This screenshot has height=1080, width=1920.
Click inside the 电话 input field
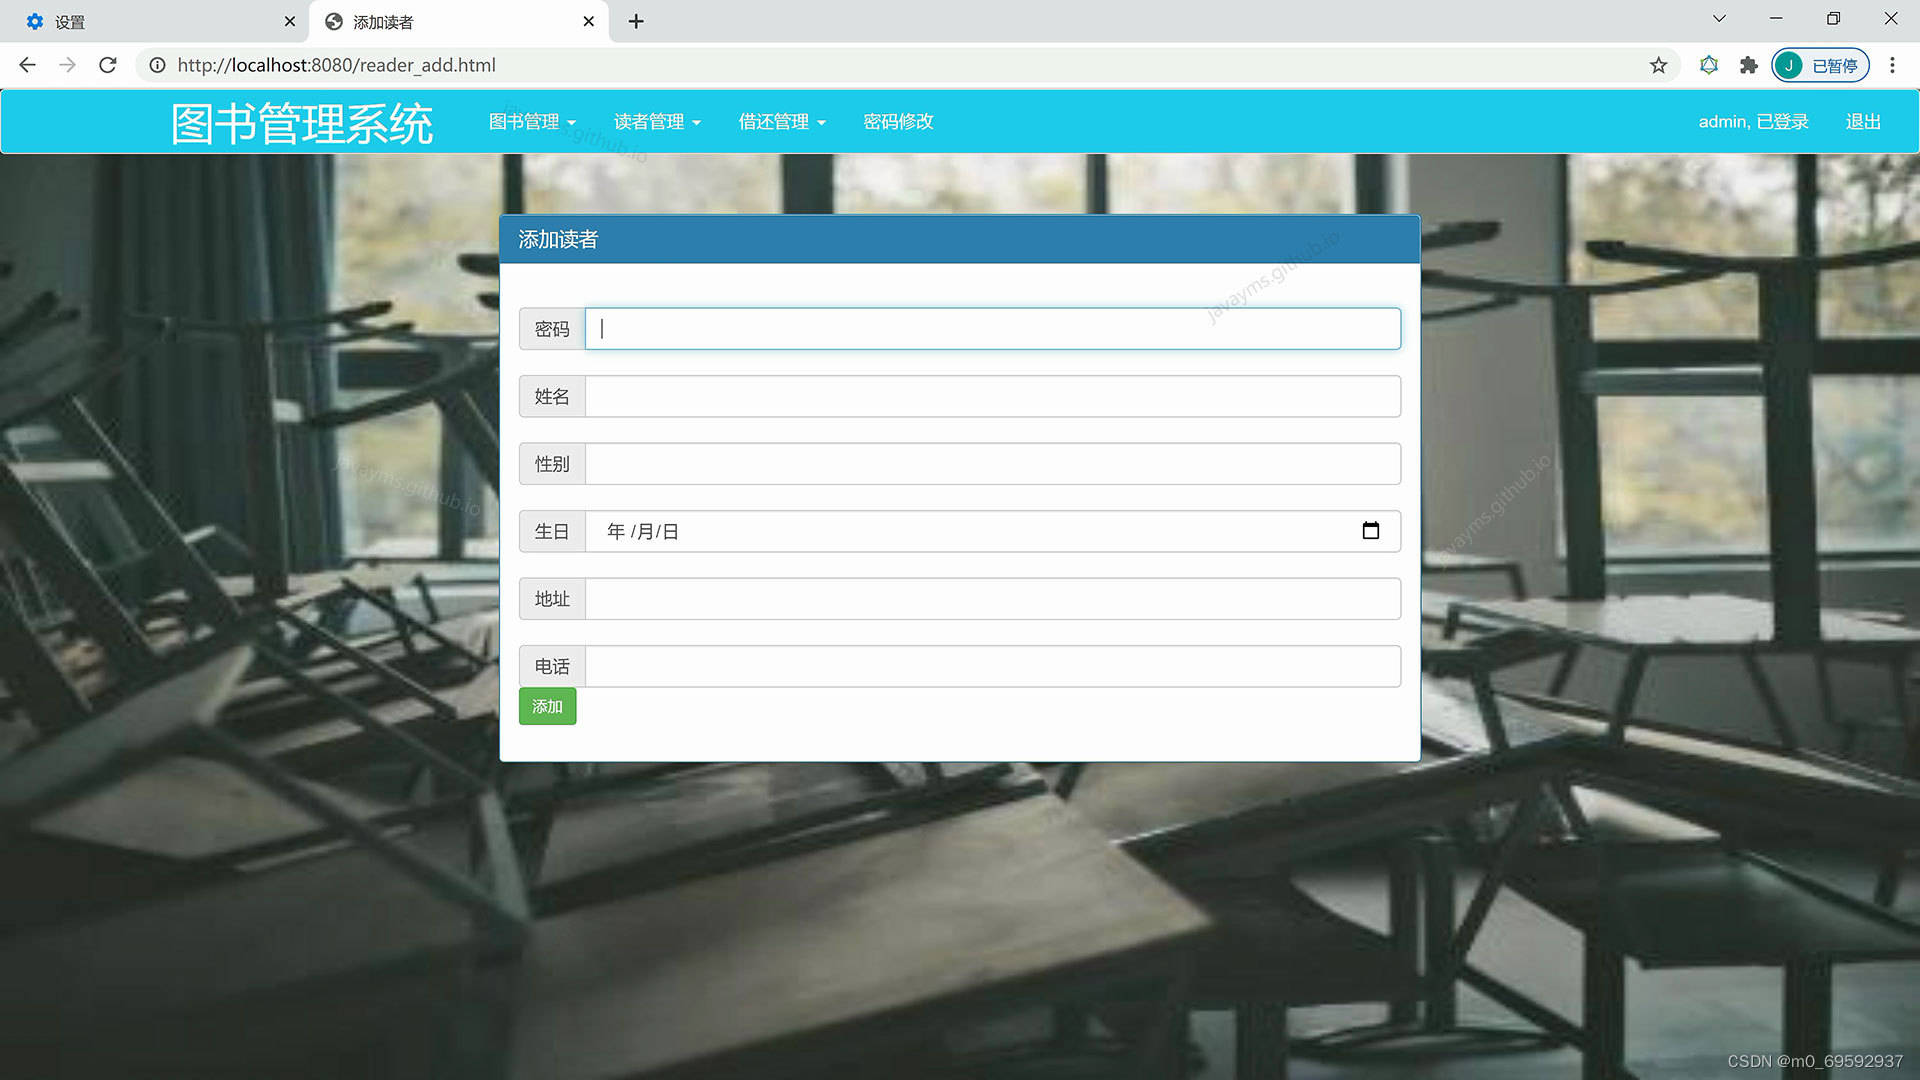click(x=992, y=666)
